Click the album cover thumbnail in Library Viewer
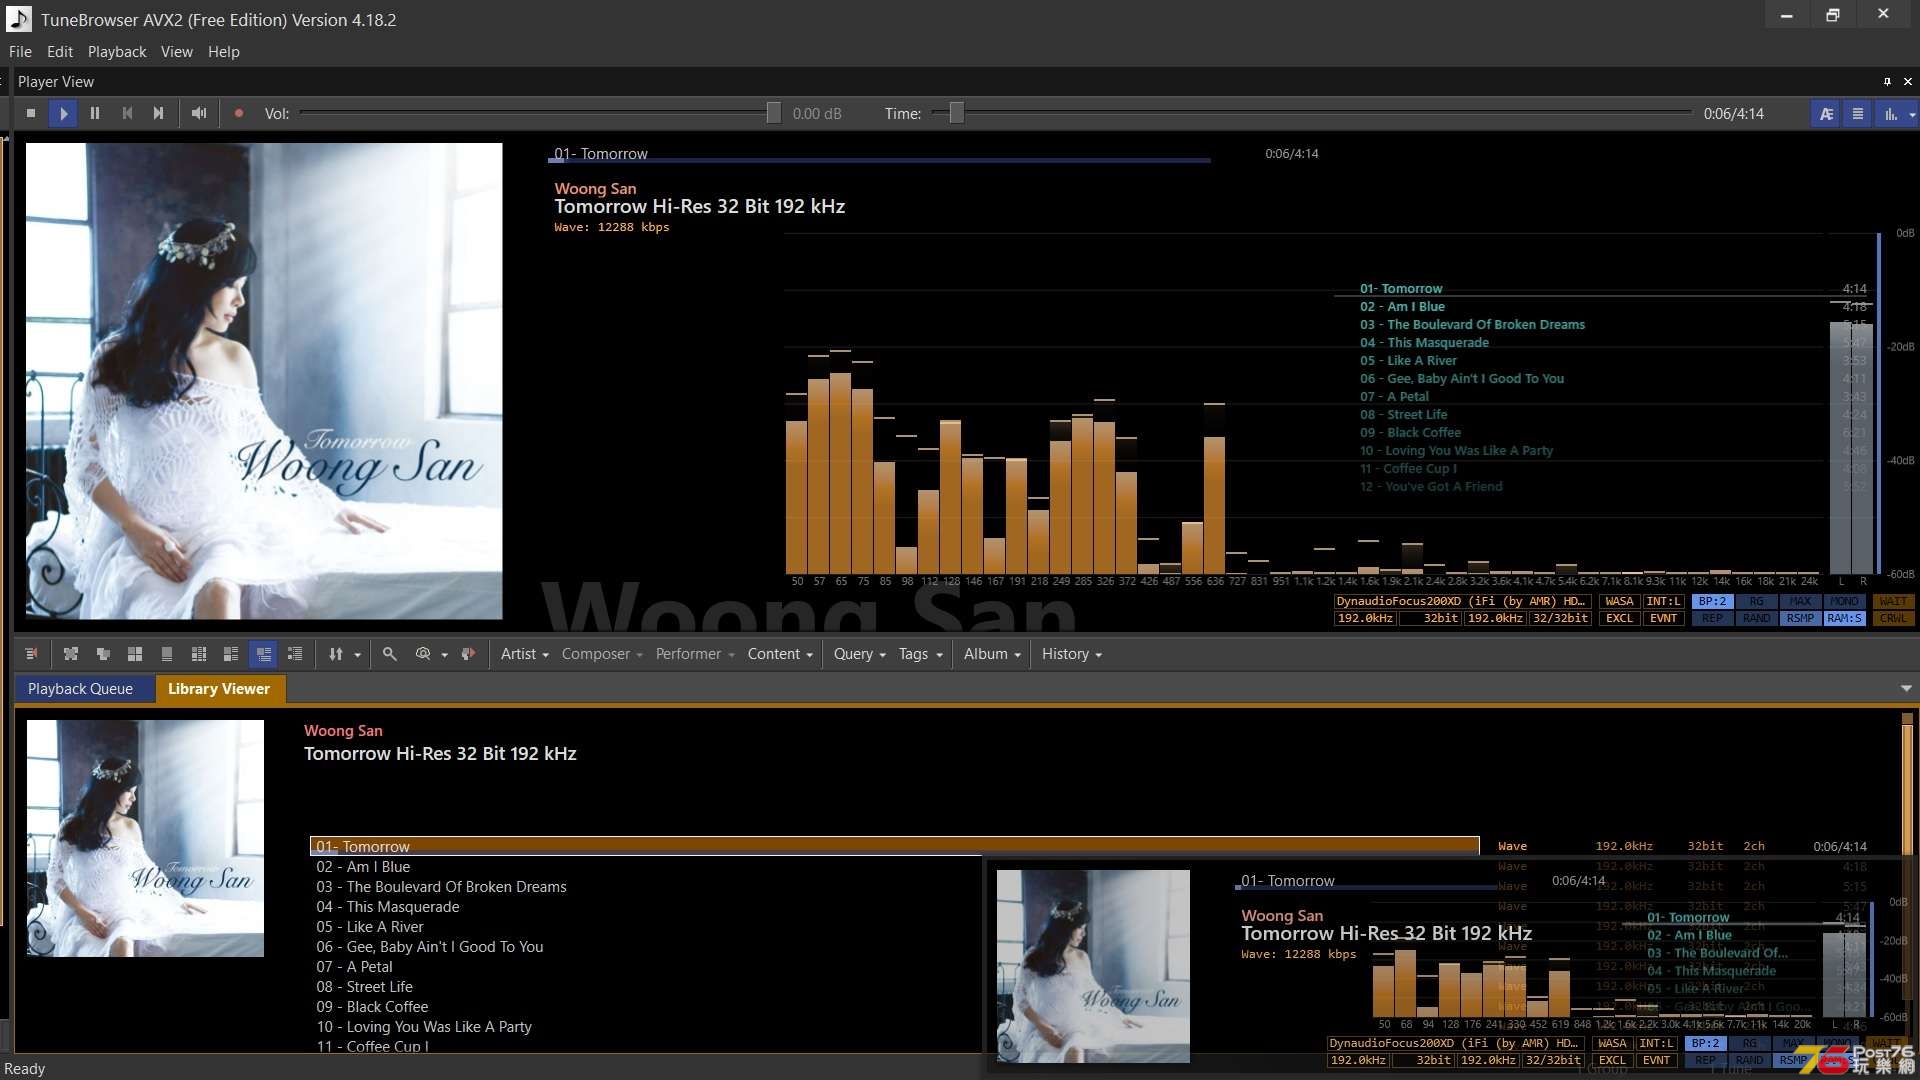This screenshot has height=1080, width=1920. point(145,838)
